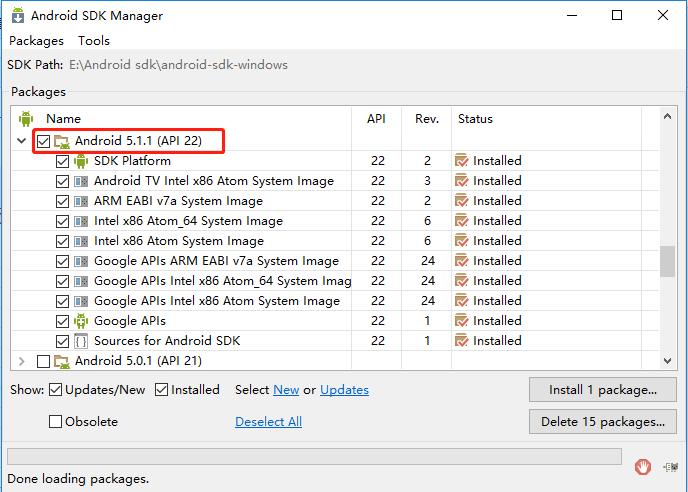Click the loading progress bar
Image resolution: width=688 pixels, height=492 pixels.
(315, 457)
